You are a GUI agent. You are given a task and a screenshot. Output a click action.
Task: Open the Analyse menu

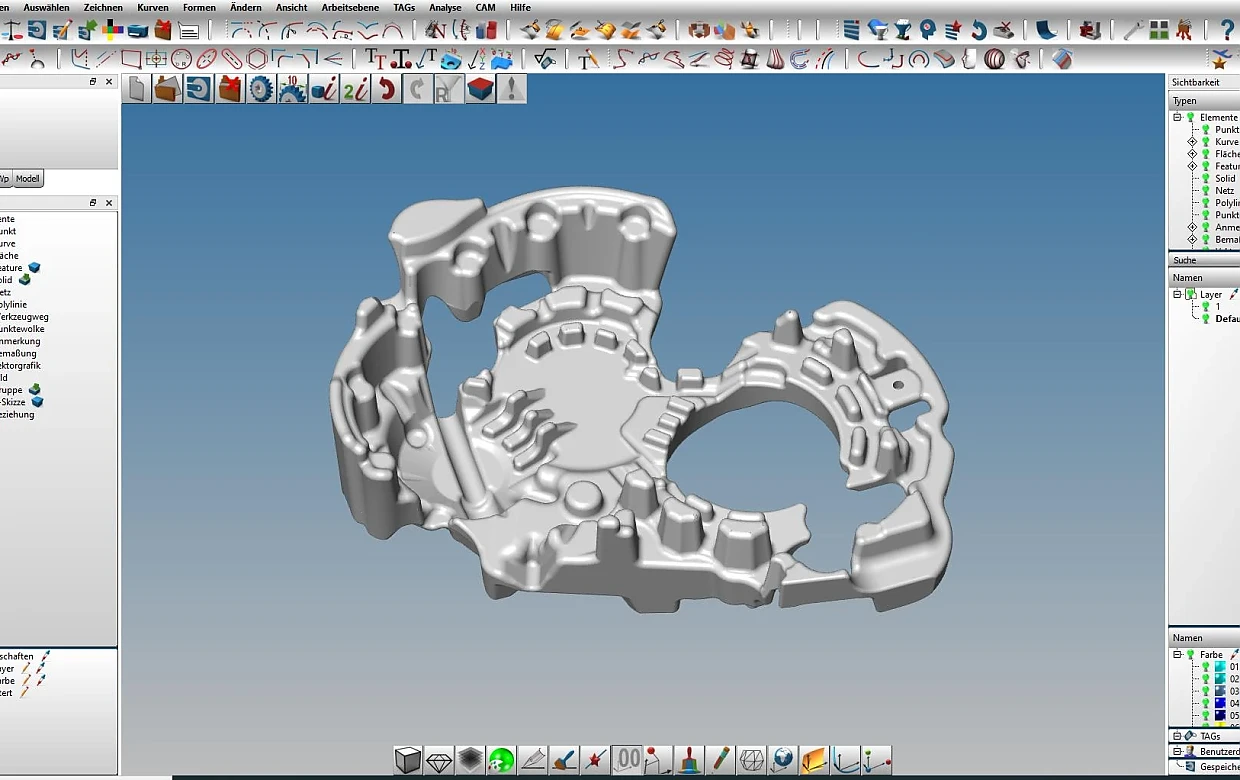click(445, 8)
